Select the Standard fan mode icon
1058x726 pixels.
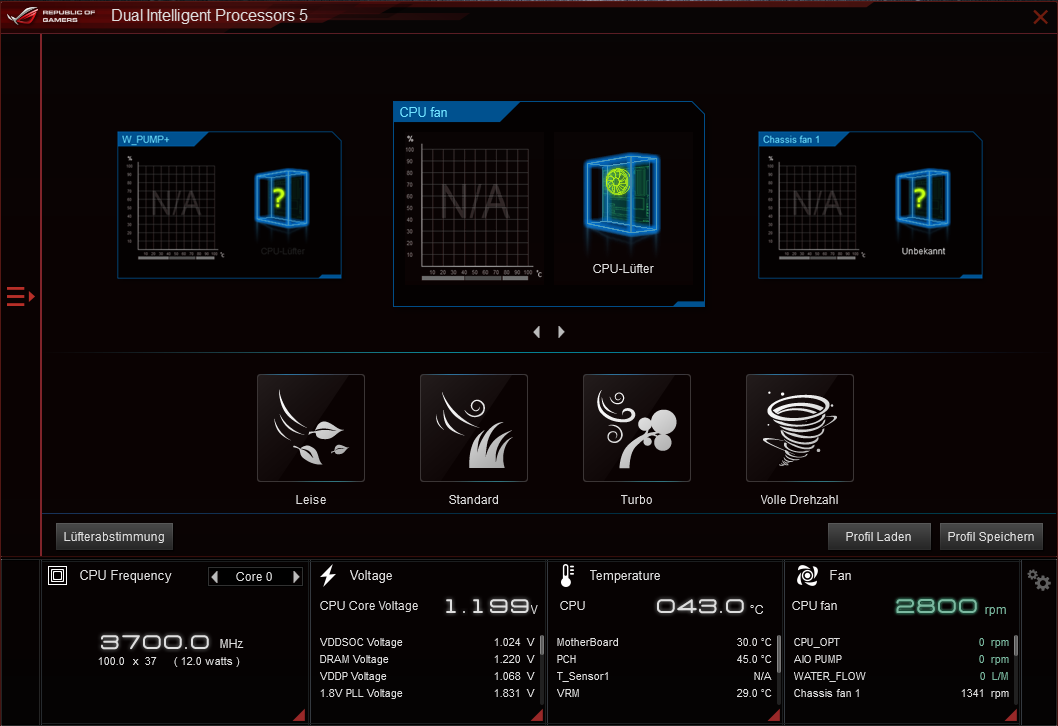point(474,428)
